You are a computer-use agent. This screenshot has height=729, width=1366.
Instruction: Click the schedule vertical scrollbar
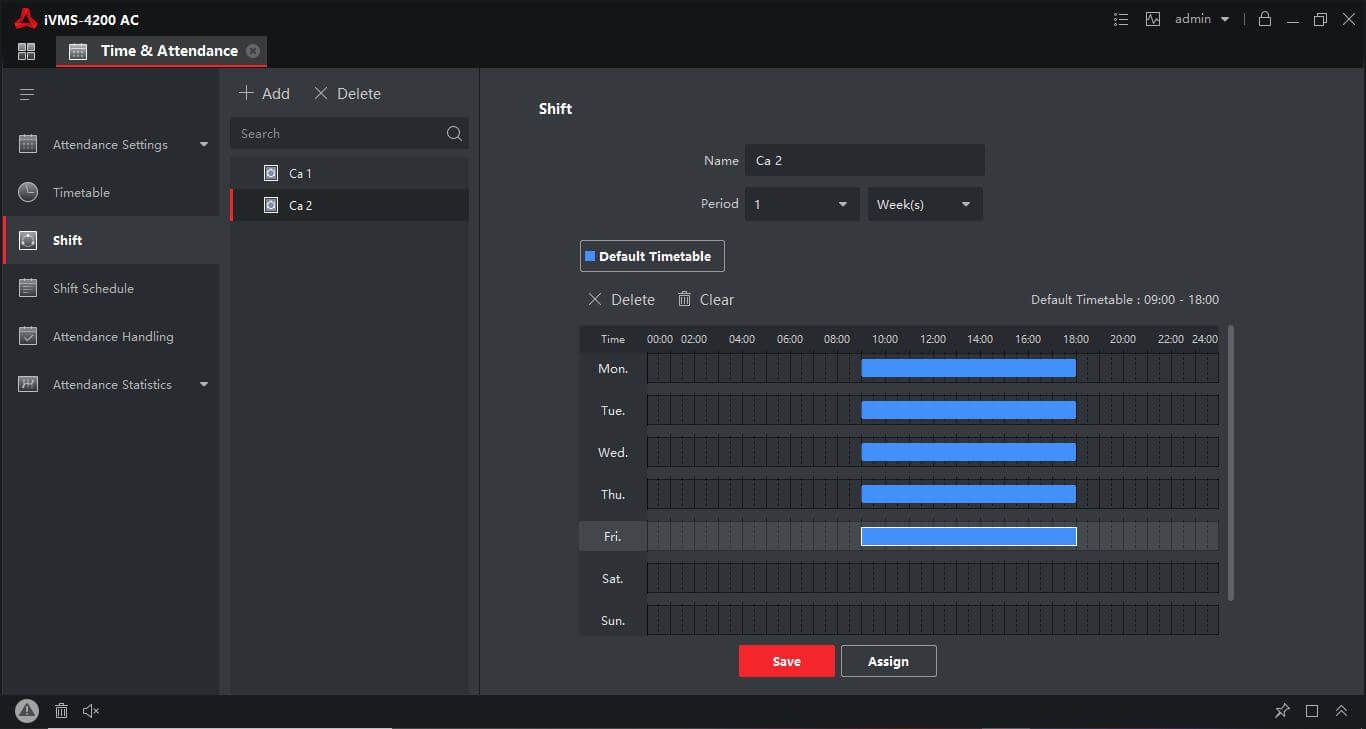(x=1231, y=462)
